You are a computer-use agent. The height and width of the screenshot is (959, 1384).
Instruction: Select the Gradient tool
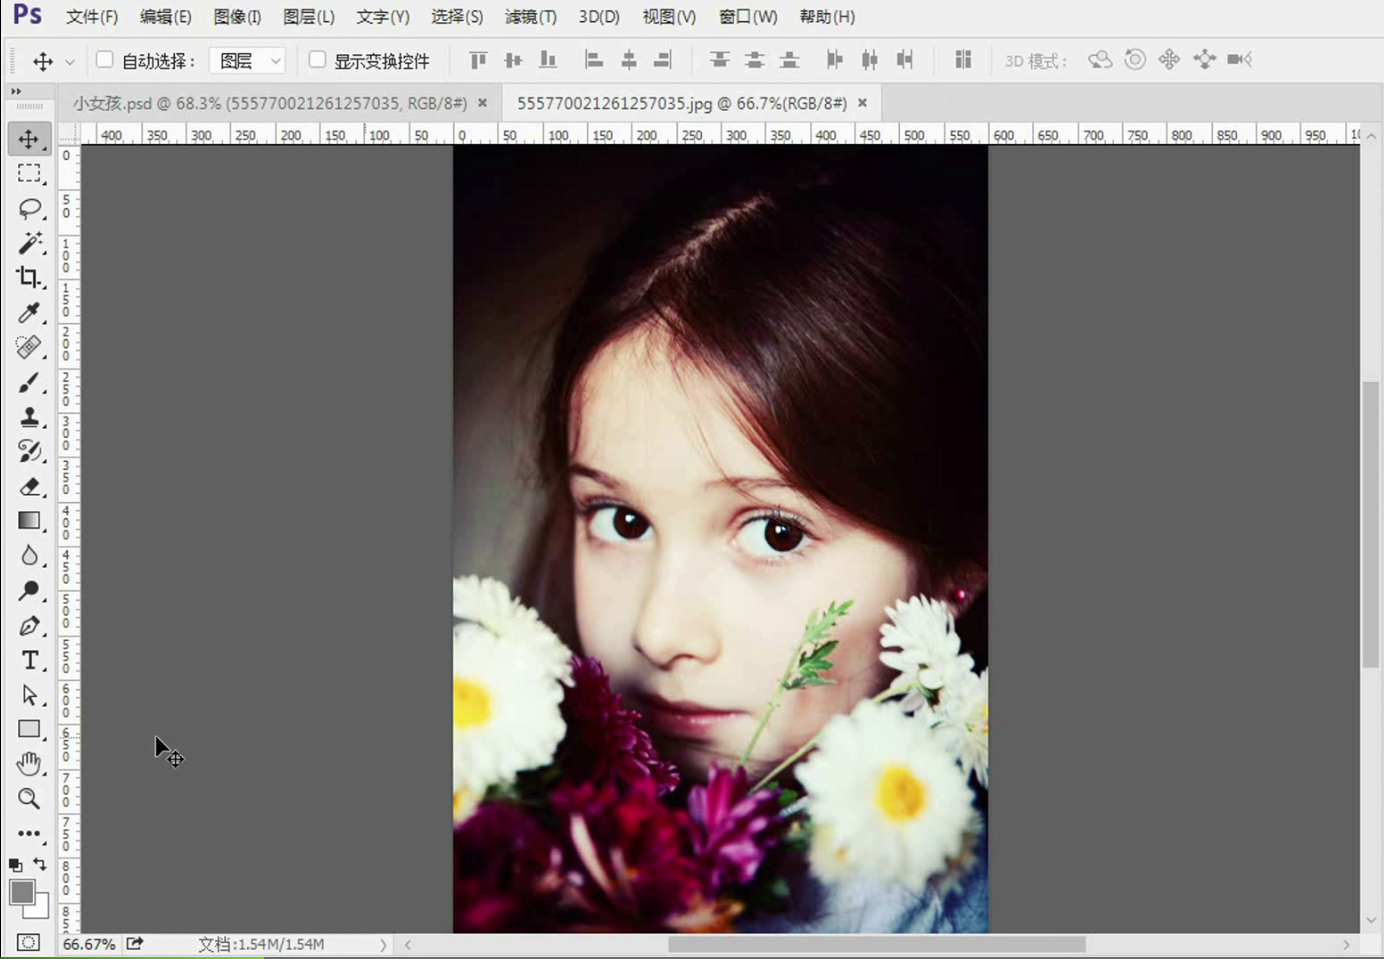[x=29, y=520]
